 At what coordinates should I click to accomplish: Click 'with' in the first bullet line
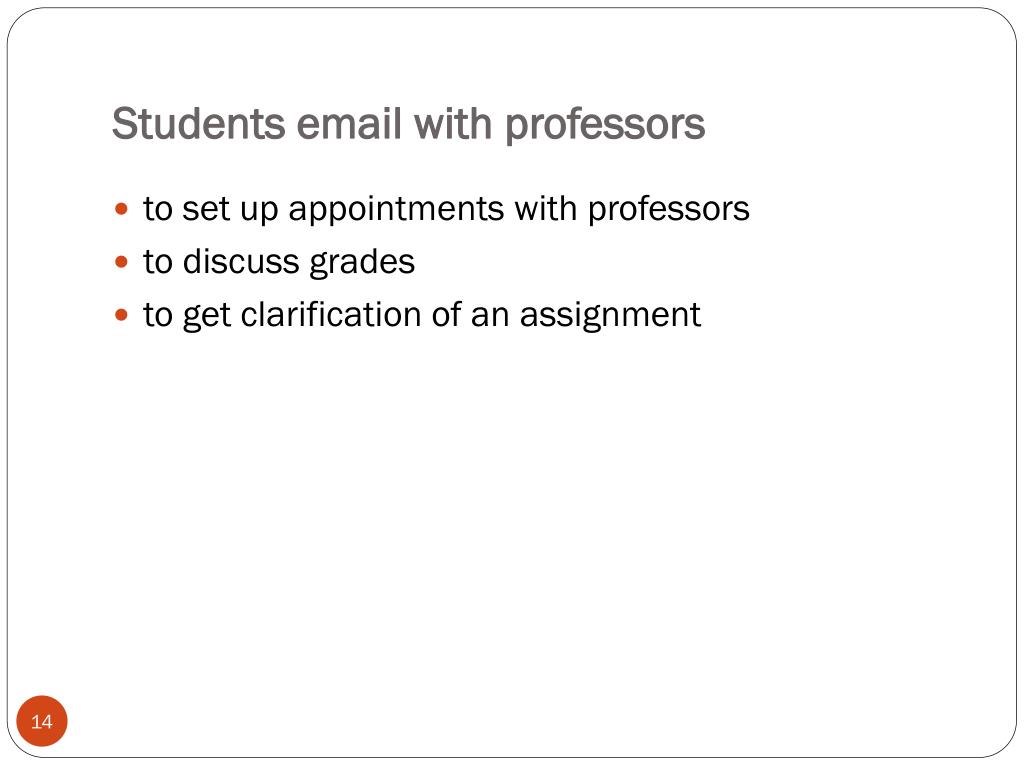click(x=546, y=209)
